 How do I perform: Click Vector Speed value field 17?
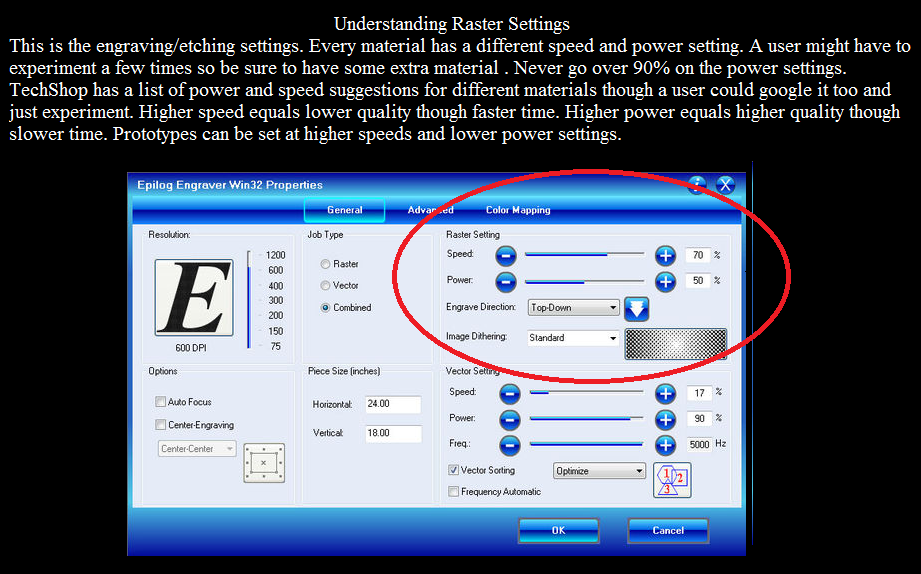699,393
